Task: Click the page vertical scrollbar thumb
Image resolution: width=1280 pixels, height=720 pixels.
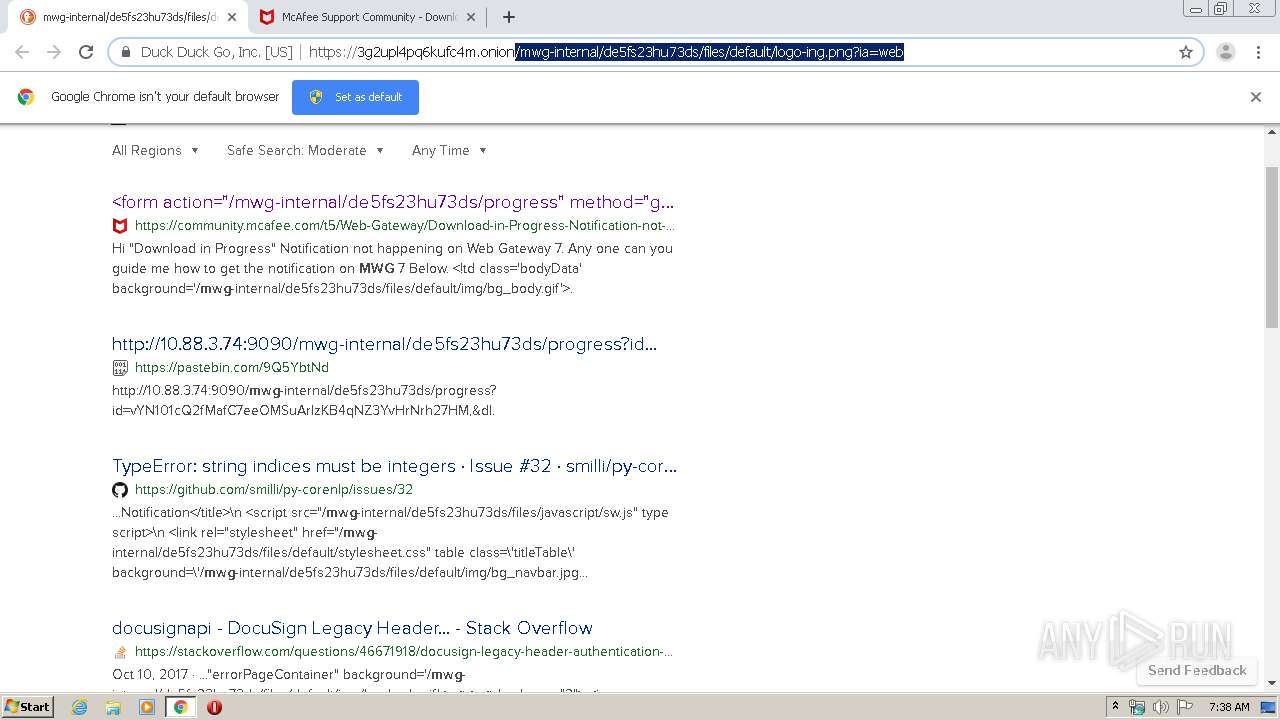Action: [x=1272, y=247]
